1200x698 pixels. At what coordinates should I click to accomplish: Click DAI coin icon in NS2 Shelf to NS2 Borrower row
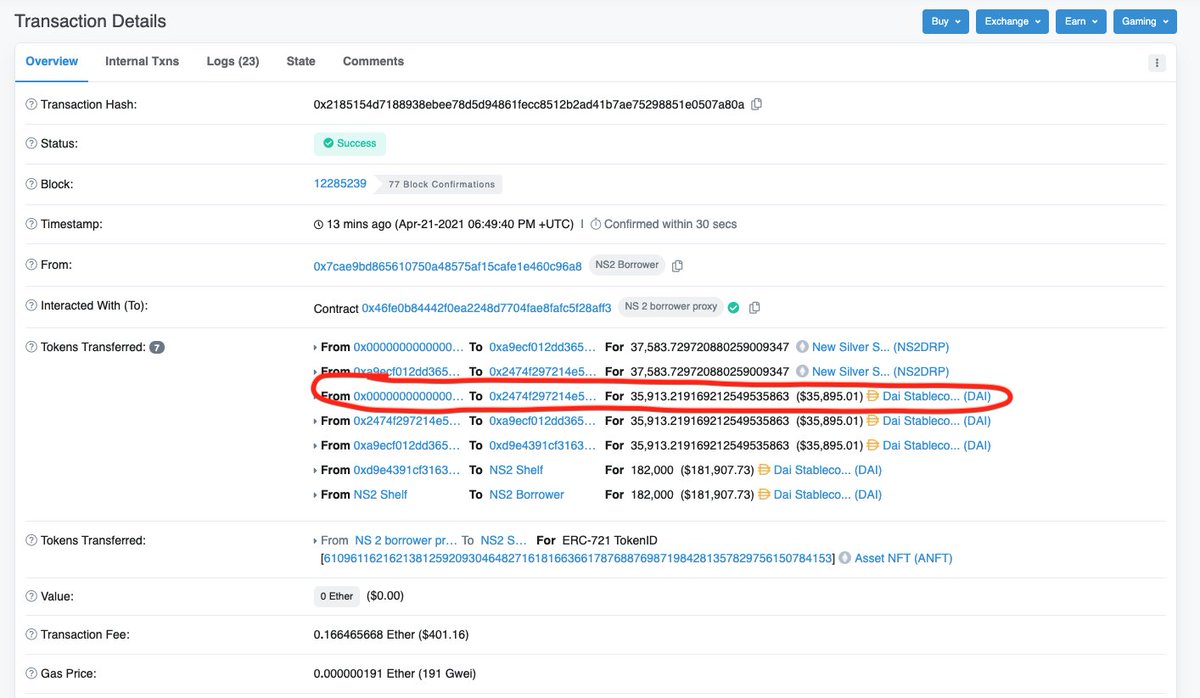765,495
